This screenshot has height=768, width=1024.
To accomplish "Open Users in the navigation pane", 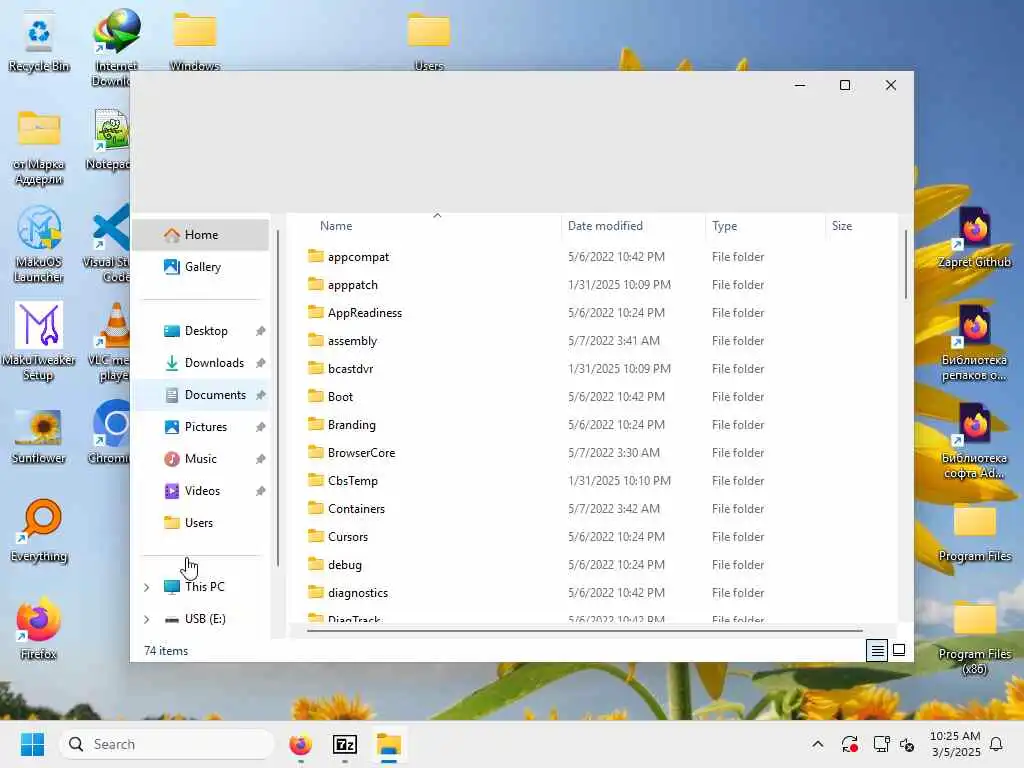I will (x=200, y=523).
